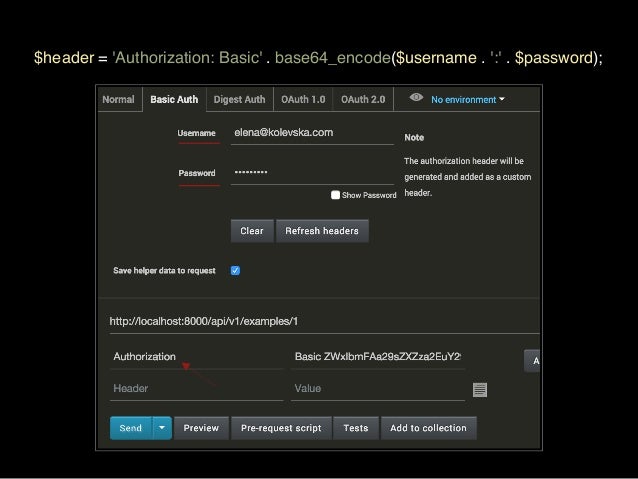Open the Digest Auth tab
The width and height of the screenshot is (638, 479).
[x=239, y=99]
